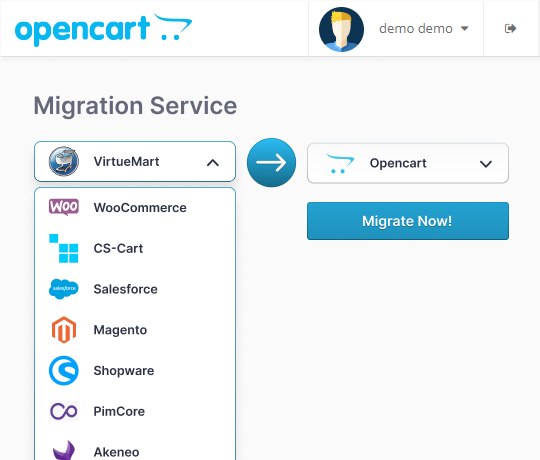Screen dimensions: 540x460
Task: Click the purple Akeneo icon
Action: coord(64,450)
